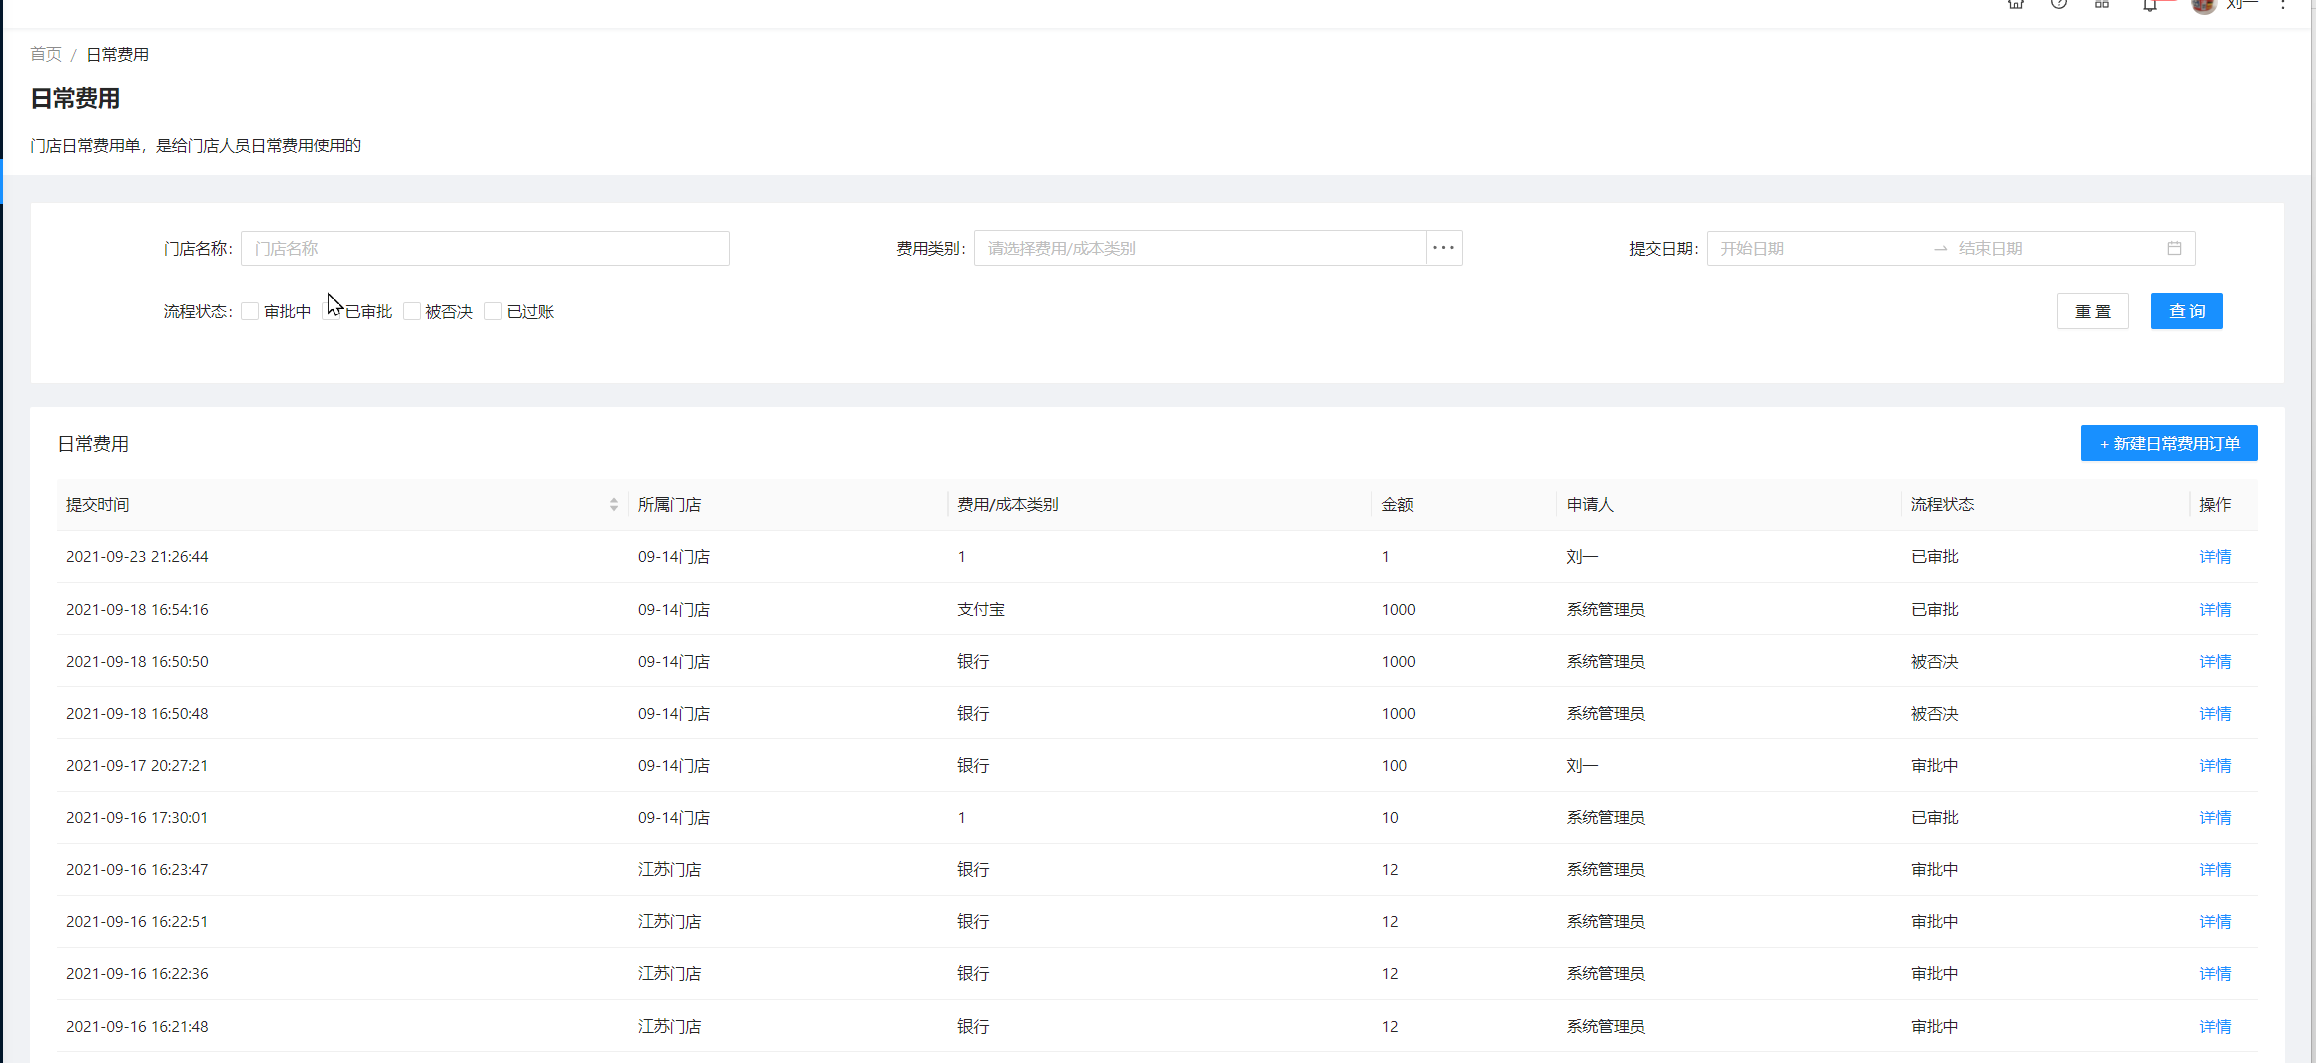2316x1063 pixels.
Task: Open 详情 for the 2021-09-16 17:30:01 record
Action: 2215,817
